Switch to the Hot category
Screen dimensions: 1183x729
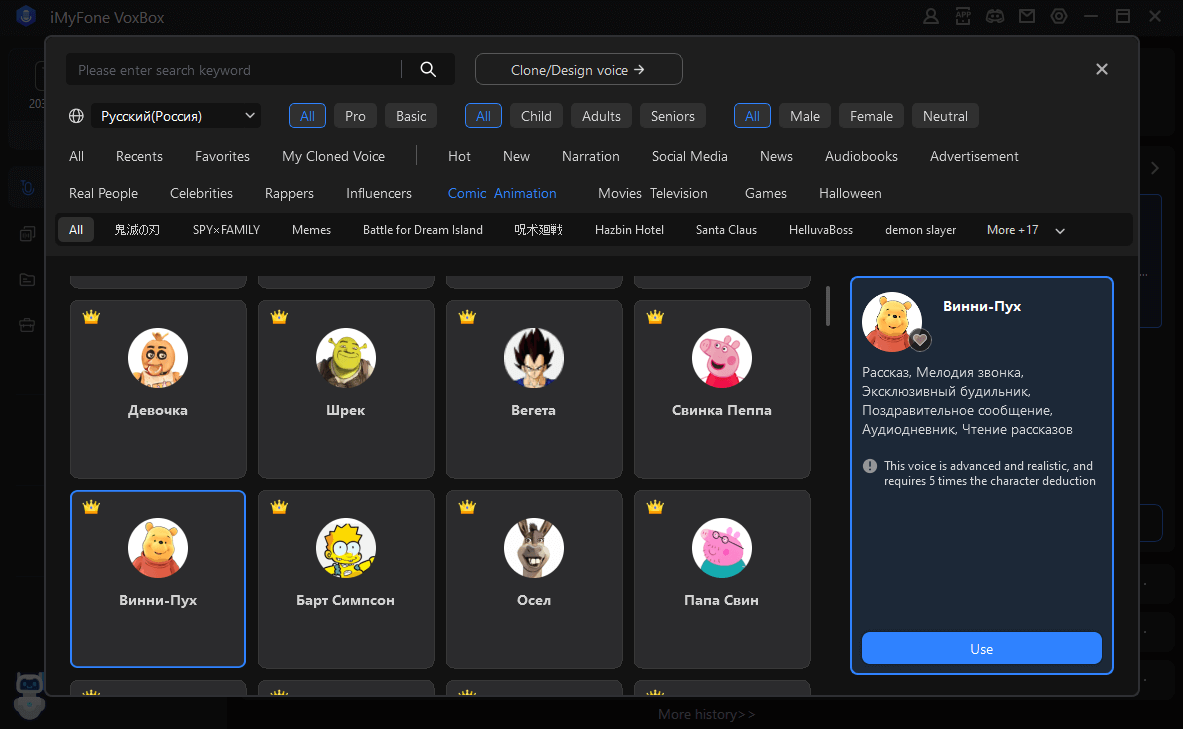pyautogui.click(x=459, y=156)
